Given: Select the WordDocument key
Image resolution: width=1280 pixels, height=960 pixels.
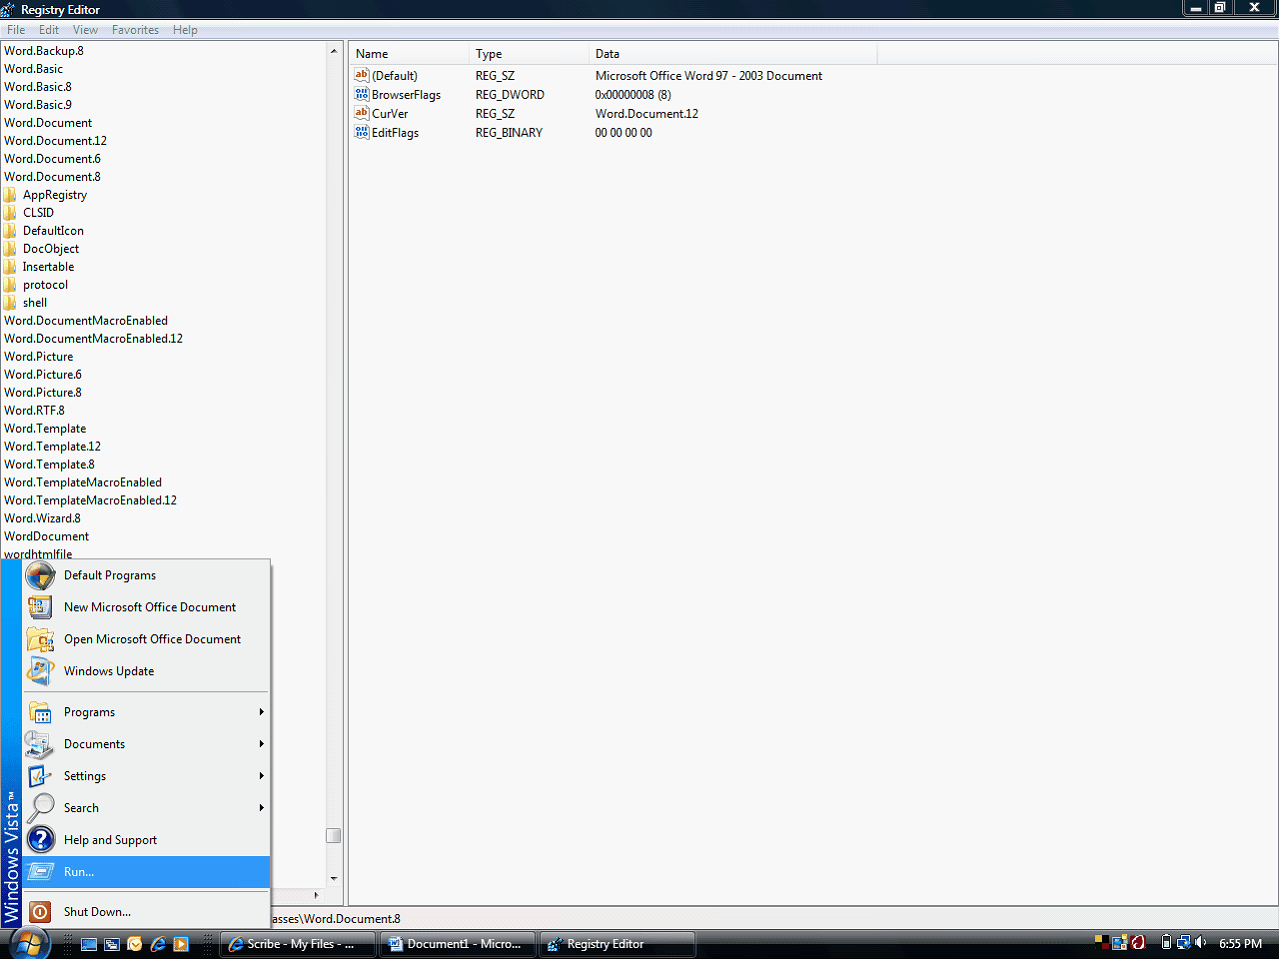Looking at the screenshot, I should click(46, 537).
